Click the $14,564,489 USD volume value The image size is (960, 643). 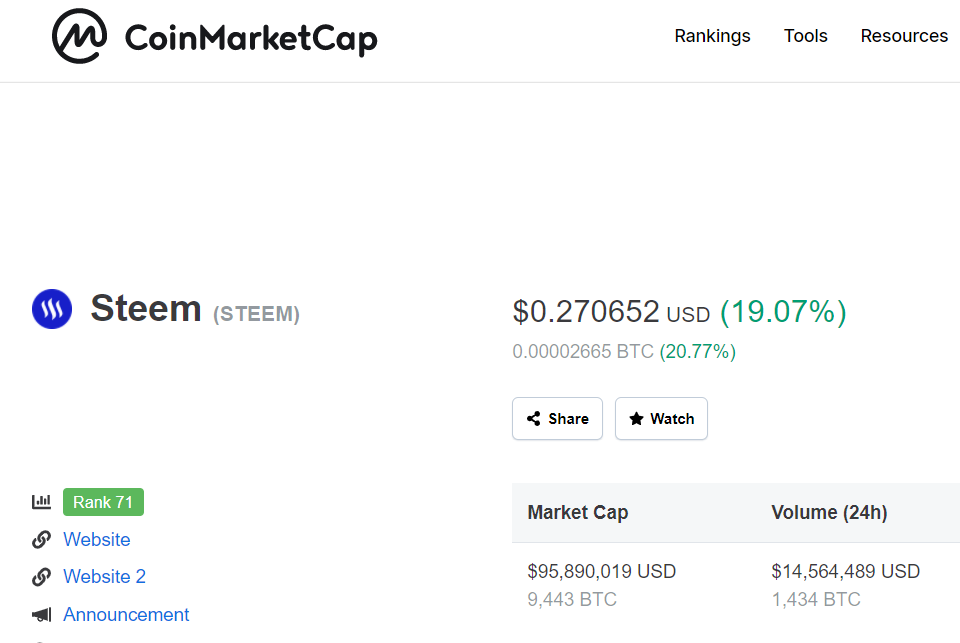coord(845,572)
